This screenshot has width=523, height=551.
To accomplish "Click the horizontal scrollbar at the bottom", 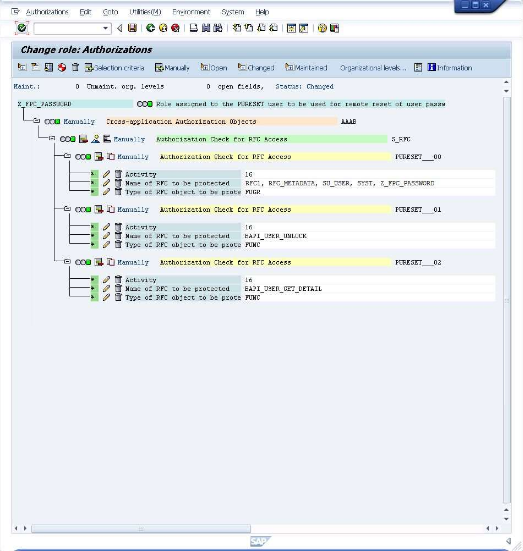I will tap(141, 528).
